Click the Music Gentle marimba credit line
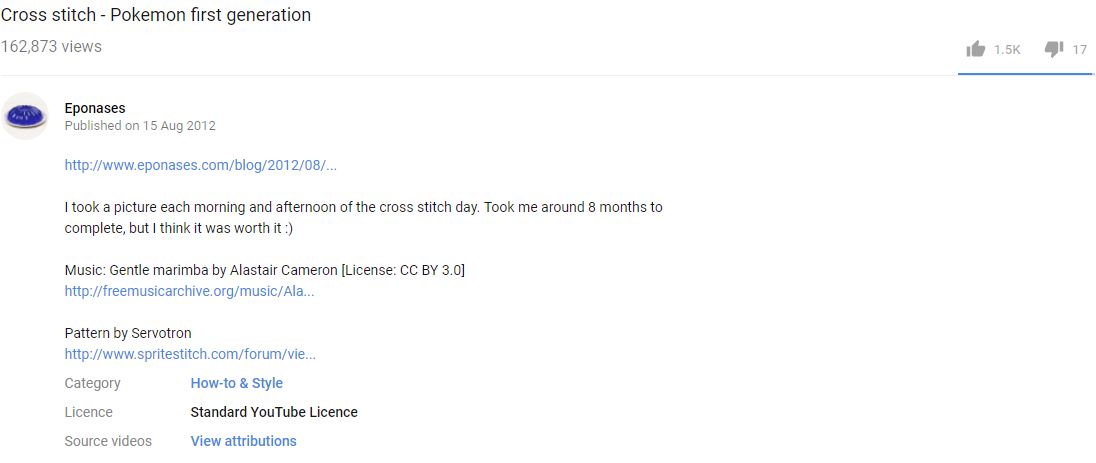Viewport: 1096px width, 463px height. click(x=265, y=270)
